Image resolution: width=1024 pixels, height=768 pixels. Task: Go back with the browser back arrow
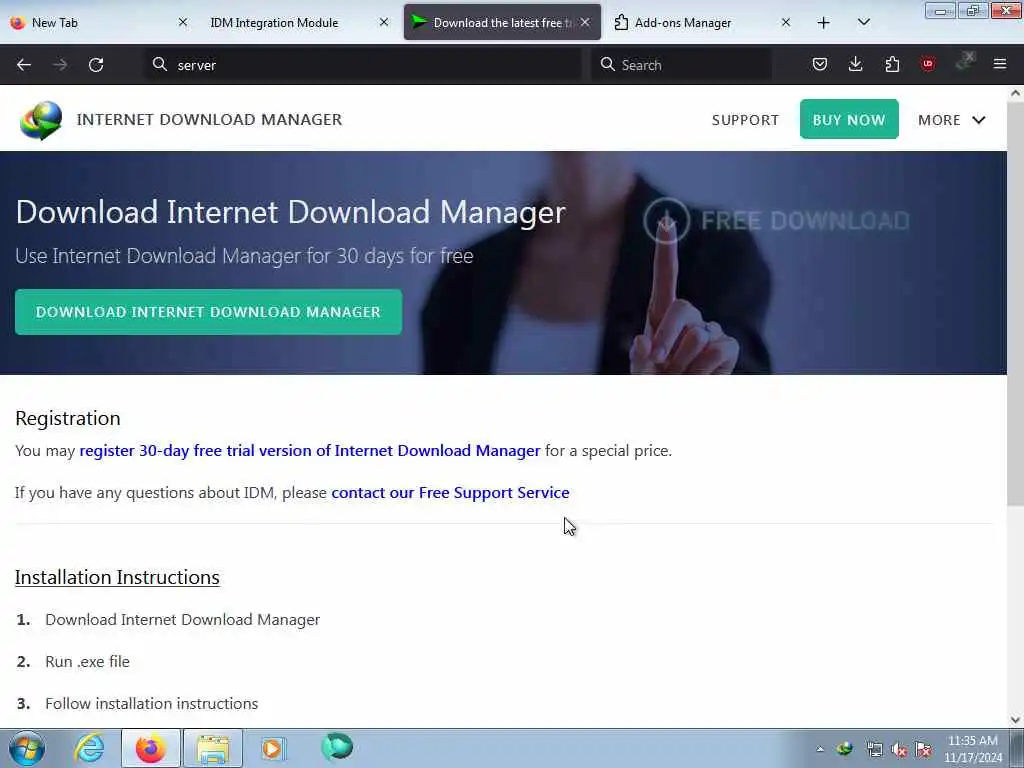click(24, 65)
